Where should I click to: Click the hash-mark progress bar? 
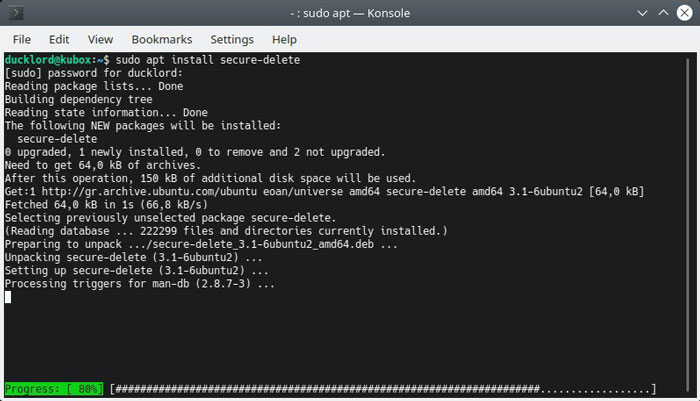point(383,389)
